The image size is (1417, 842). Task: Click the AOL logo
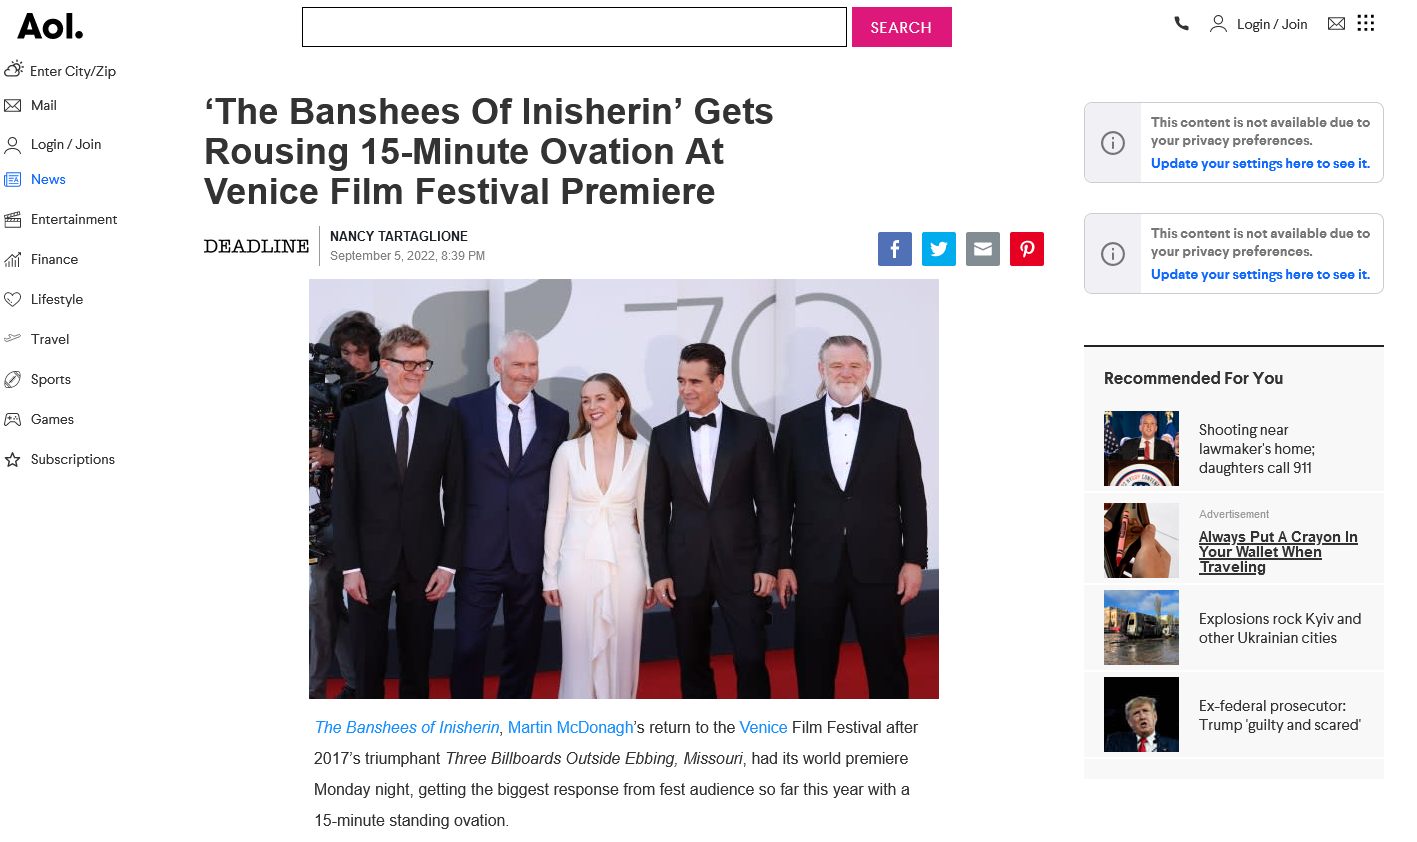click(50, 26)
